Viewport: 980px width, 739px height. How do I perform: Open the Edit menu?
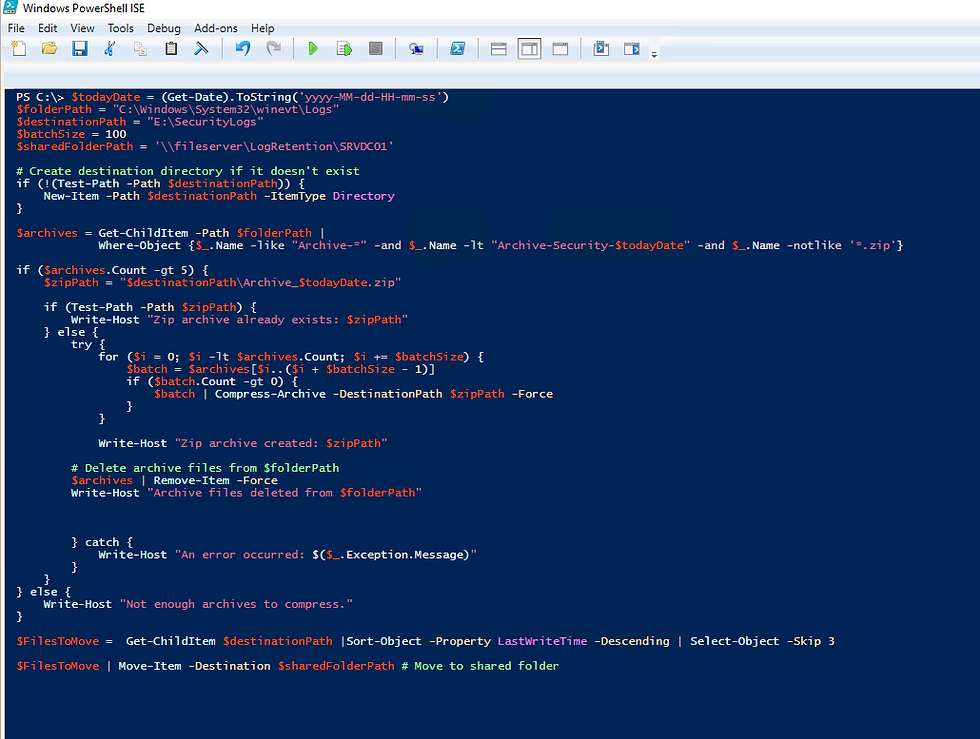click(48, 28)
